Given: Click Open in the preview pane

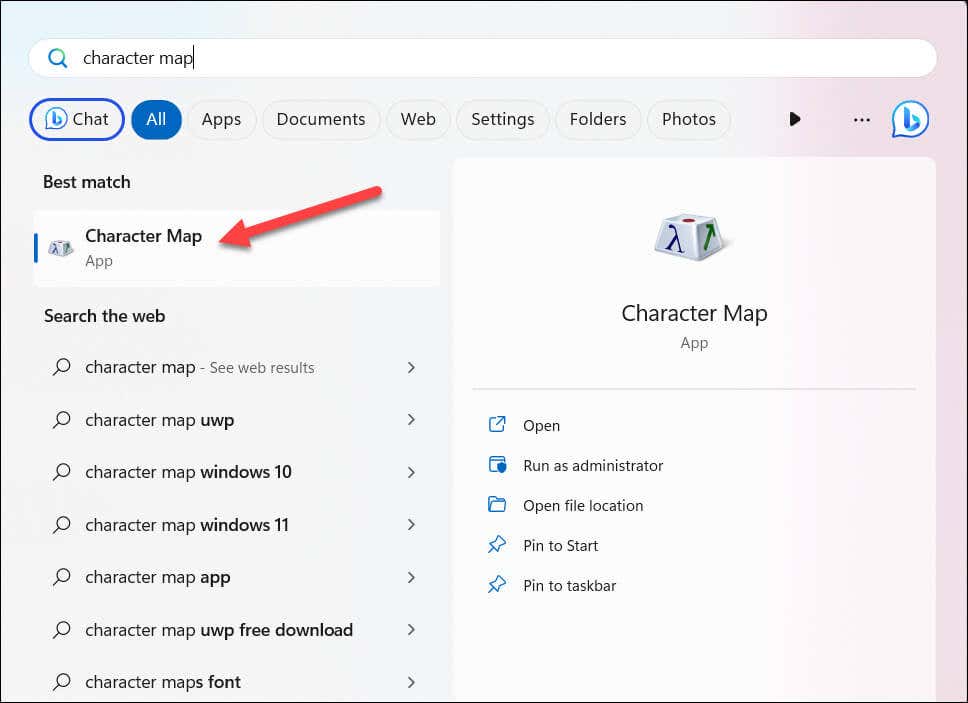Looking at the screenshot, I should click(541, 426).
